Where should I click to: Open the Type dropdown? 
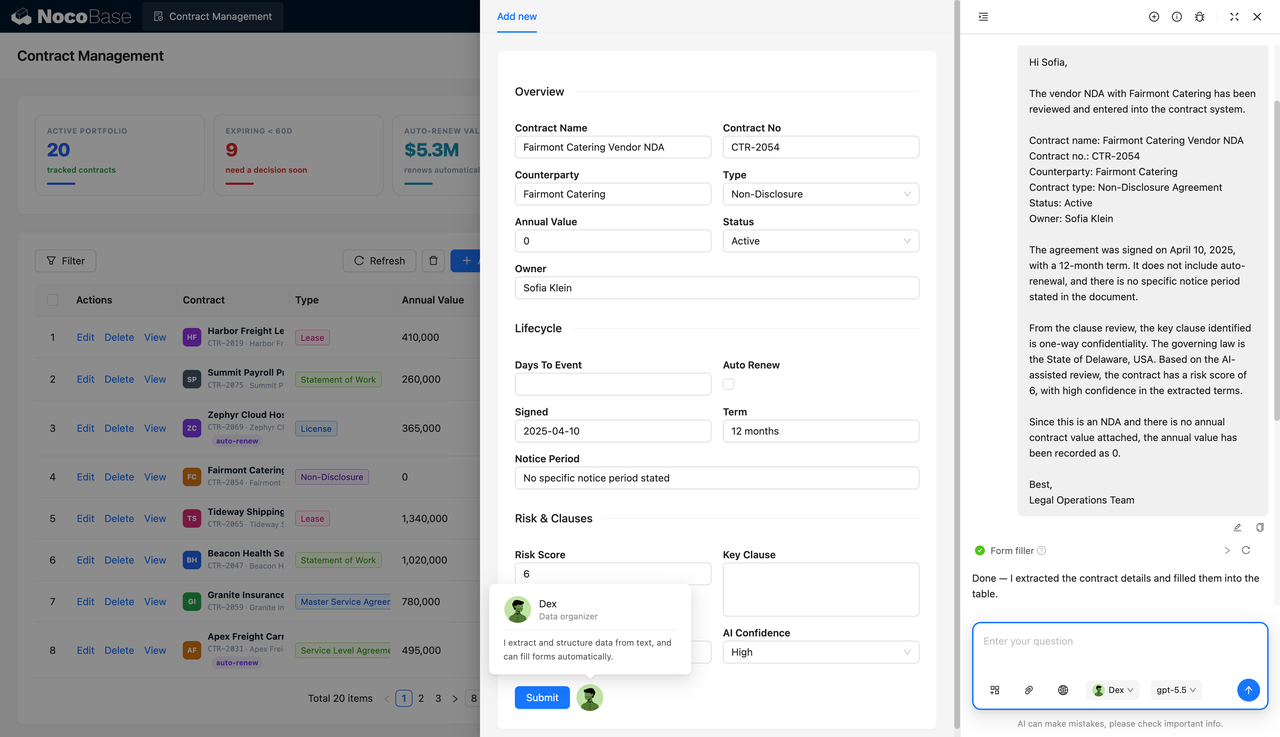coord(821,194)
